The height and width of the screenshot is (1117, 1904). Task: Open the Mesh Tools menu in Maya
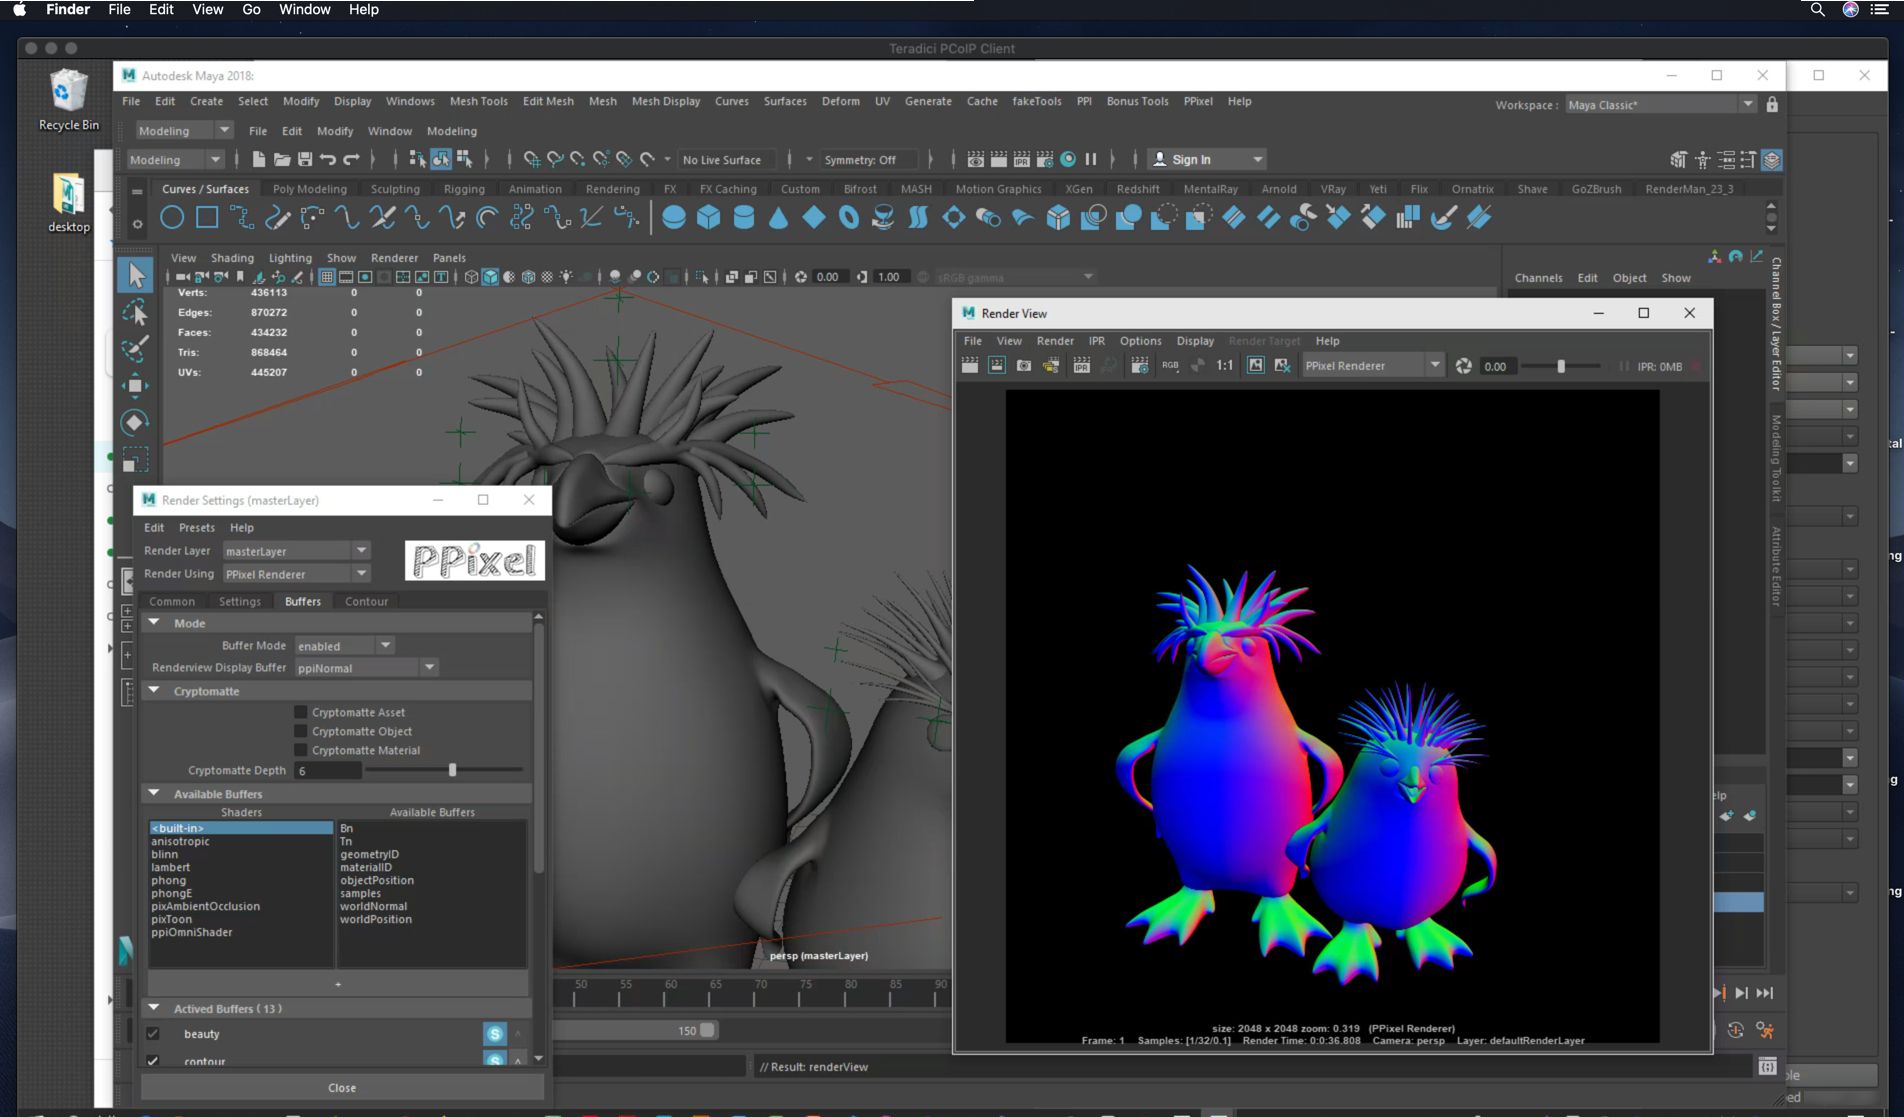[x=478, y=101]
